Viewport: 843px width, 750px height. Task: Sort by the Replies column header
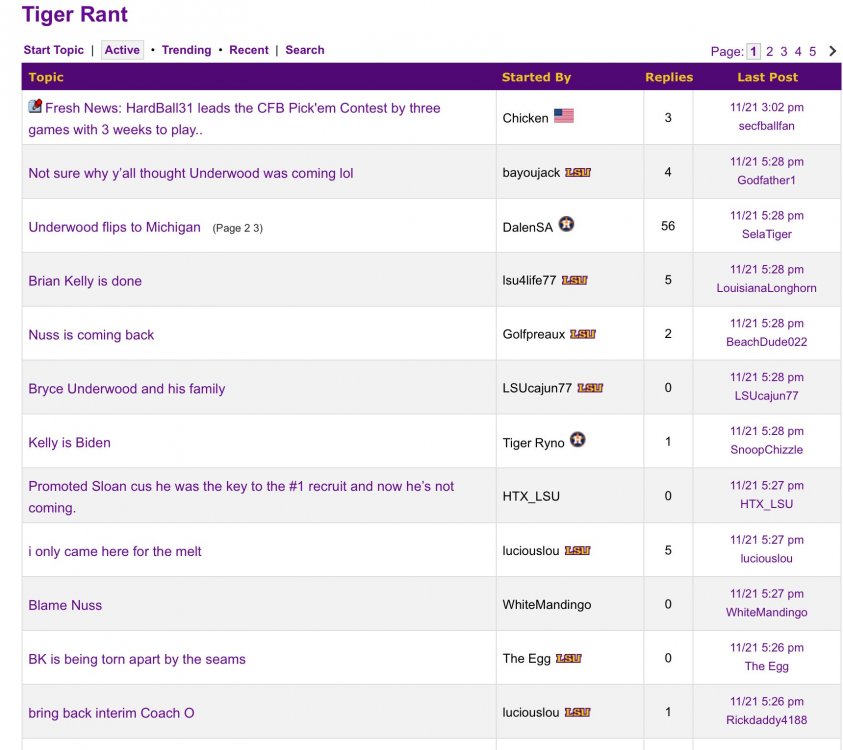[x=669, y=77]
